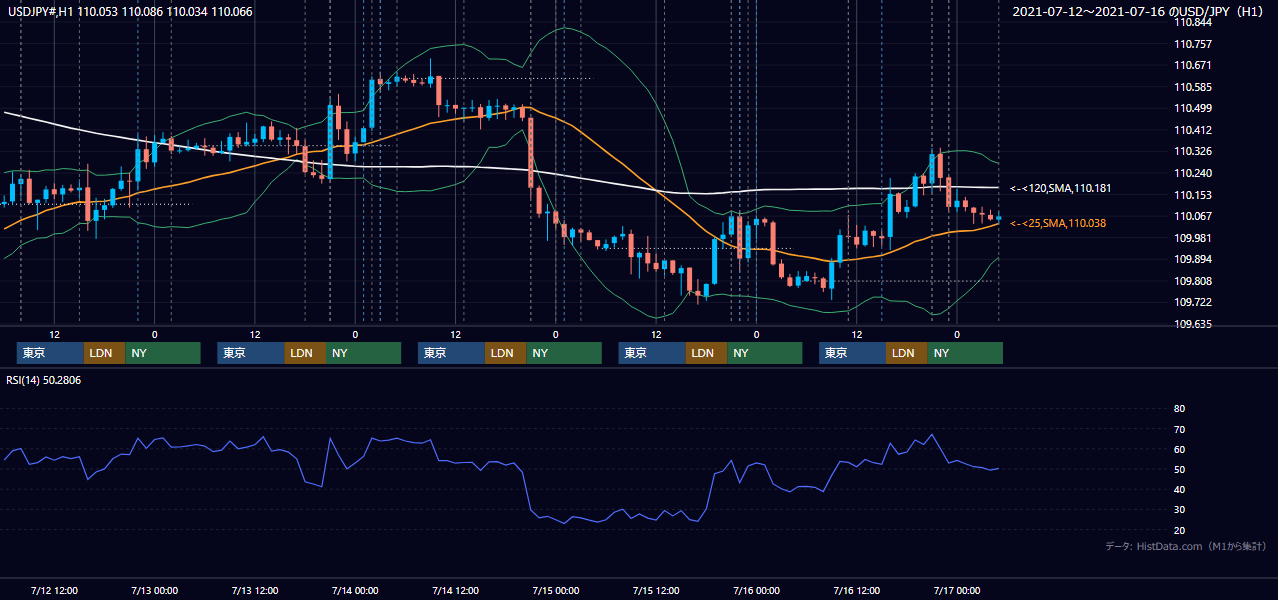Viewport: 1278px width, 600px height.
Task: Click the 110.844 price axis label
Action: [x=1194, y=23]
